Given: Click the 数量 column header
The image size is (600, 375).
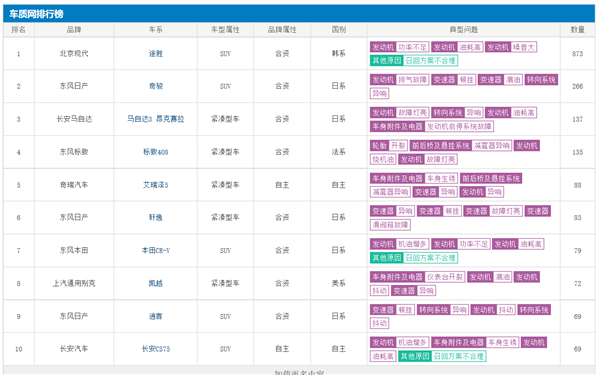Looking at the screenshot, I should pyautogui.click(x=577, y=29).
